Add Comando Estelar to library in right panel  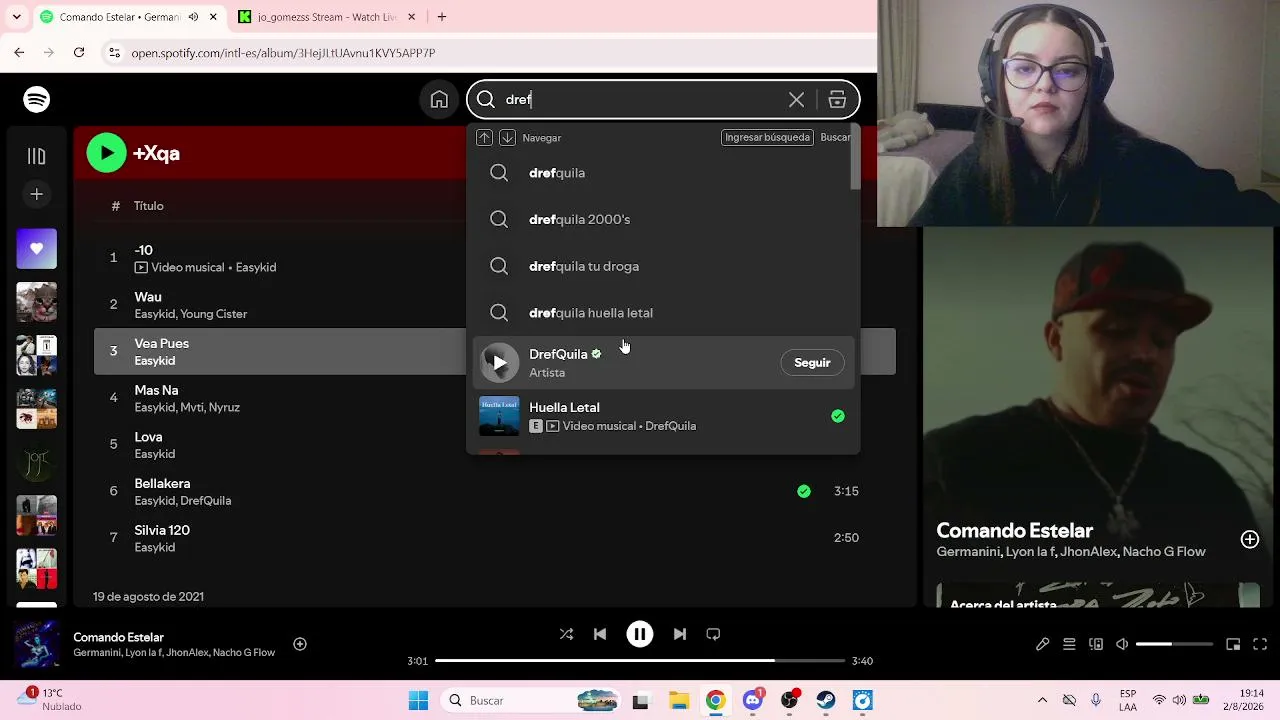pos(1250,540)
